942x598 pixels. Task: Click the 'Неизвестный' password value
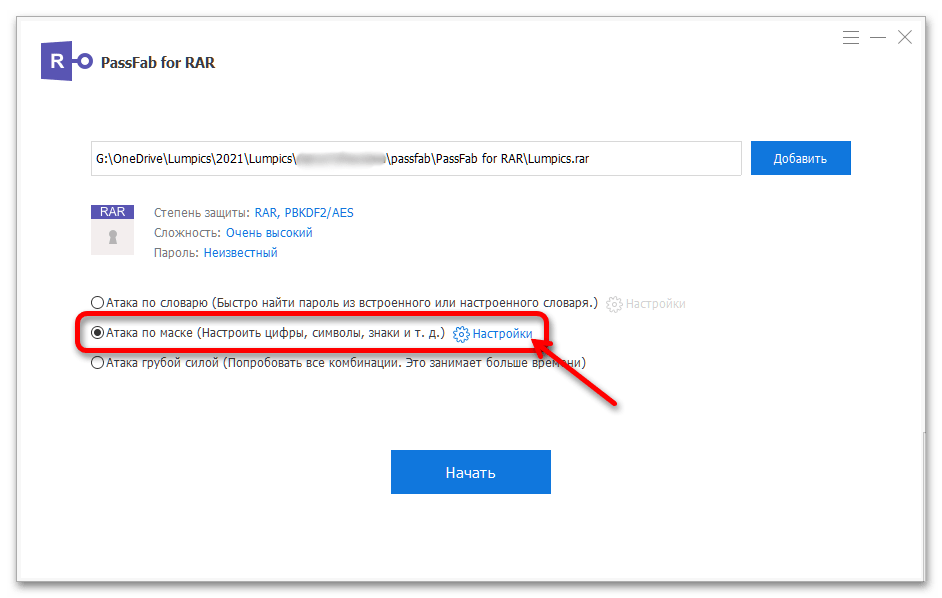click(240, 252)
